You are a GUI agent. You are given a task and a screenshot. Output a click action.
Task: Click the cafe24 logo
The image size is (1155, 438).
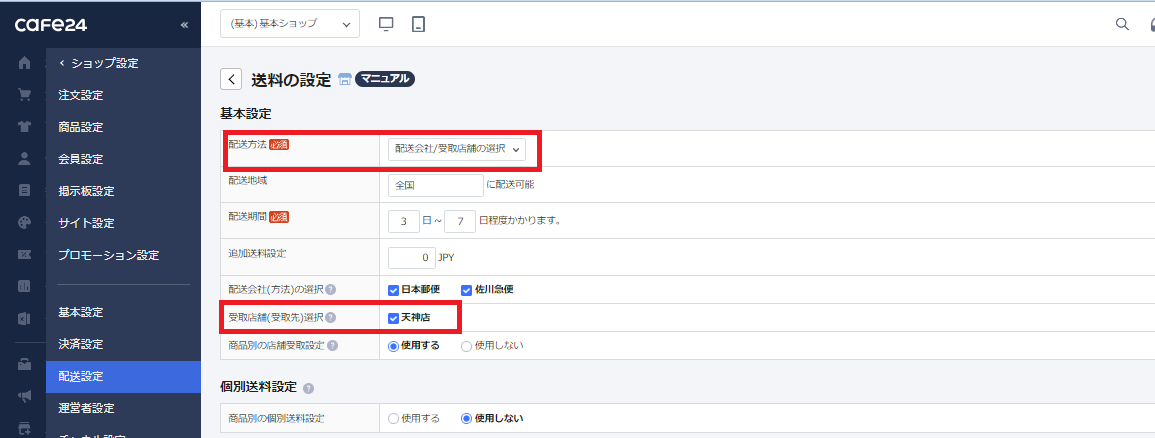tap(51, 25)
